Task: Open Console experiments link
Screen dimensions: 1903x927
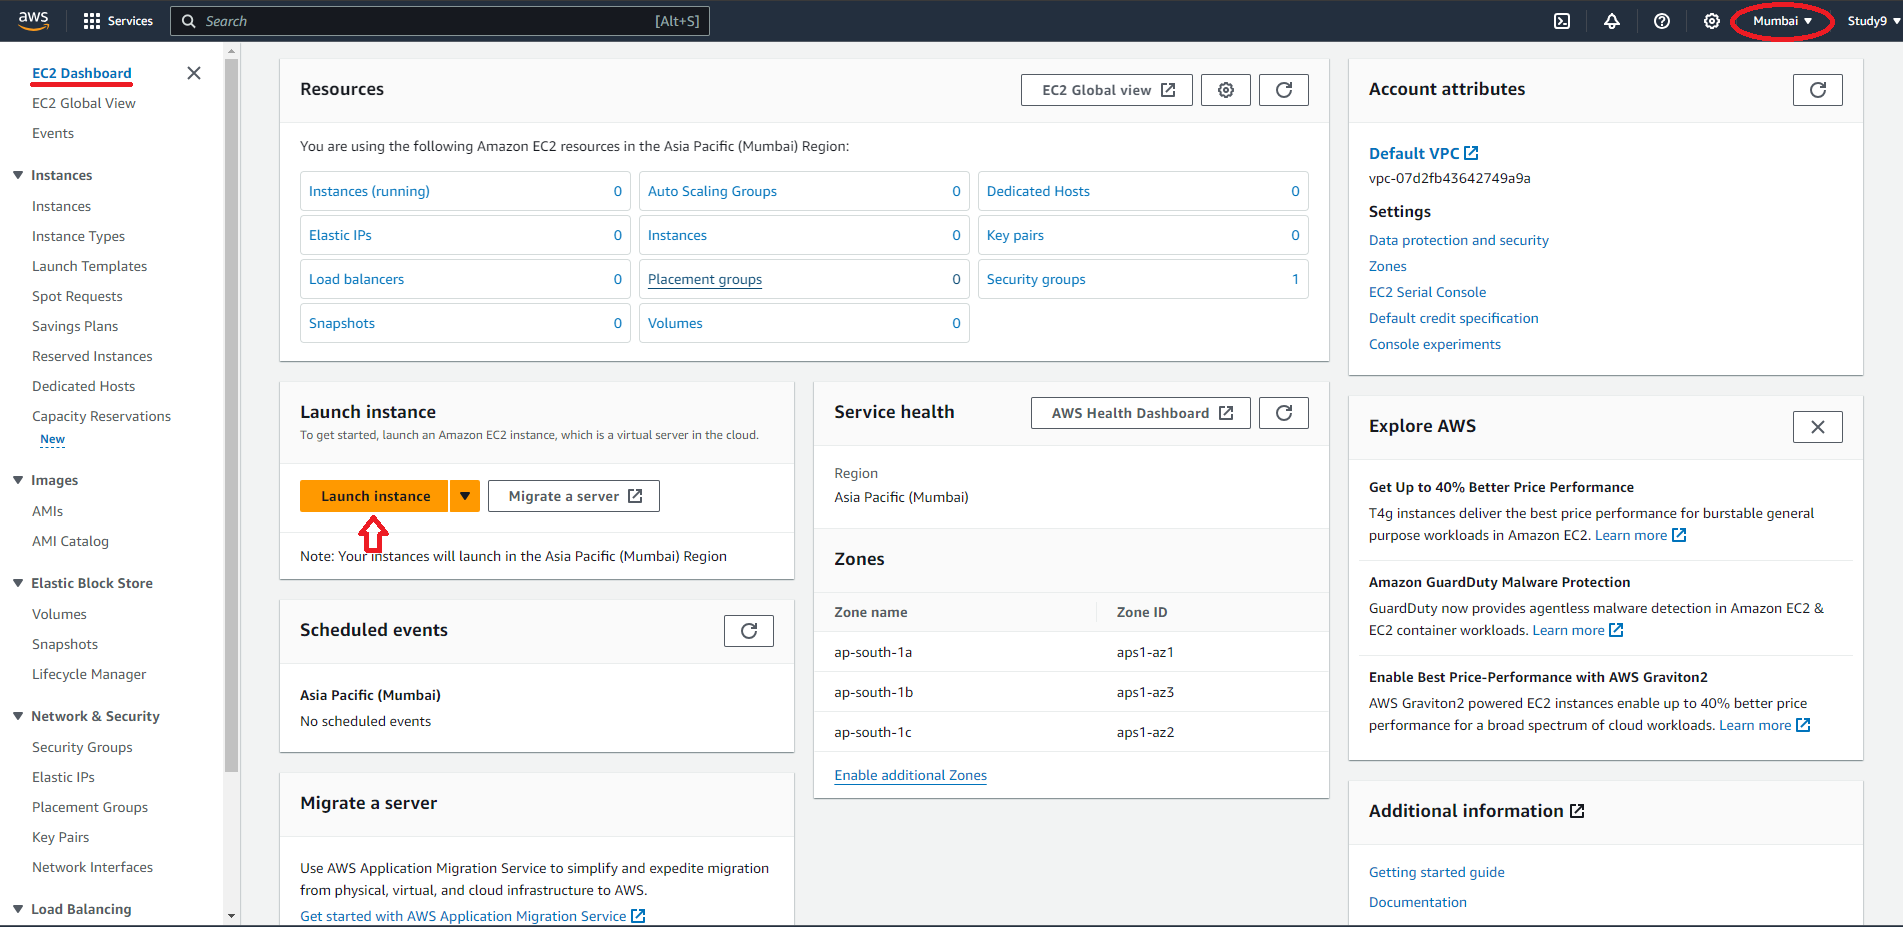Action: click(1434, 344)
